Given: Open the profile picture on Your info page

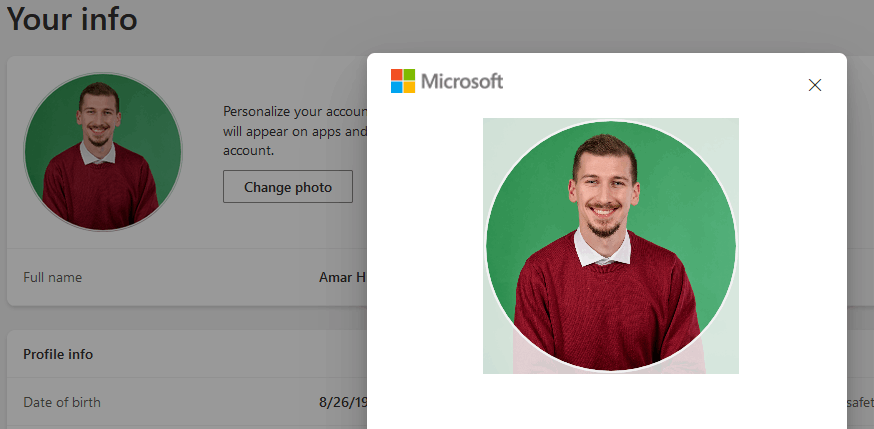Looking at the screenshot, I should point(103,152).
